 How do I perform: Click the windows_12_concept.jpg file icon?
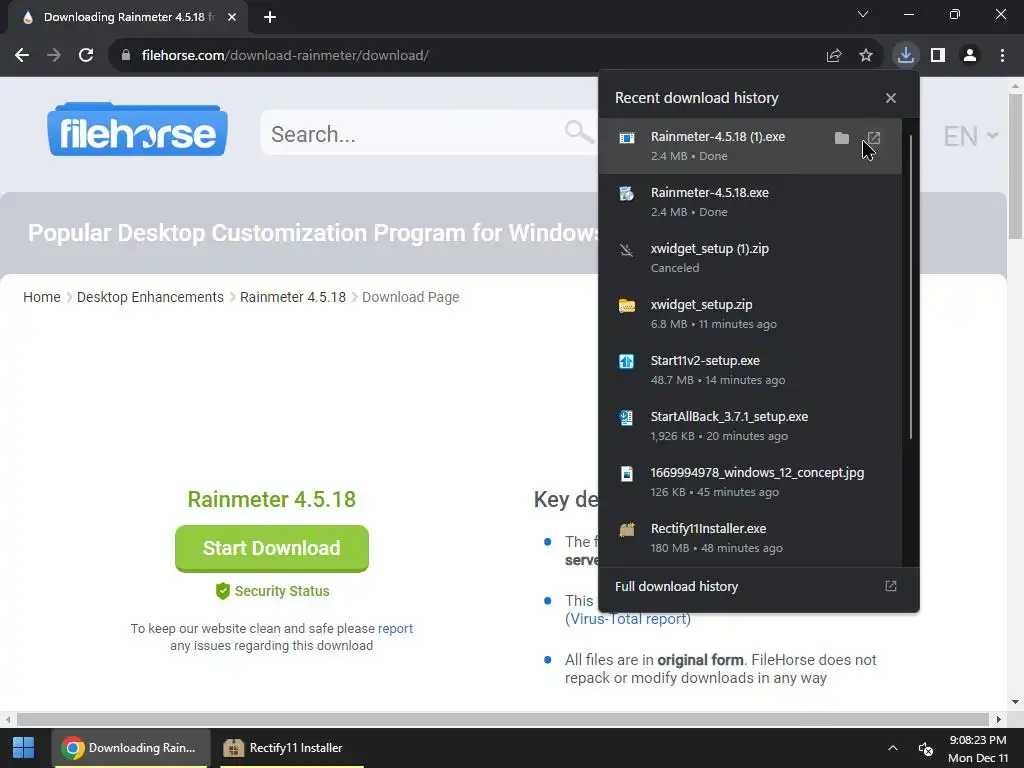pos(626,473)
